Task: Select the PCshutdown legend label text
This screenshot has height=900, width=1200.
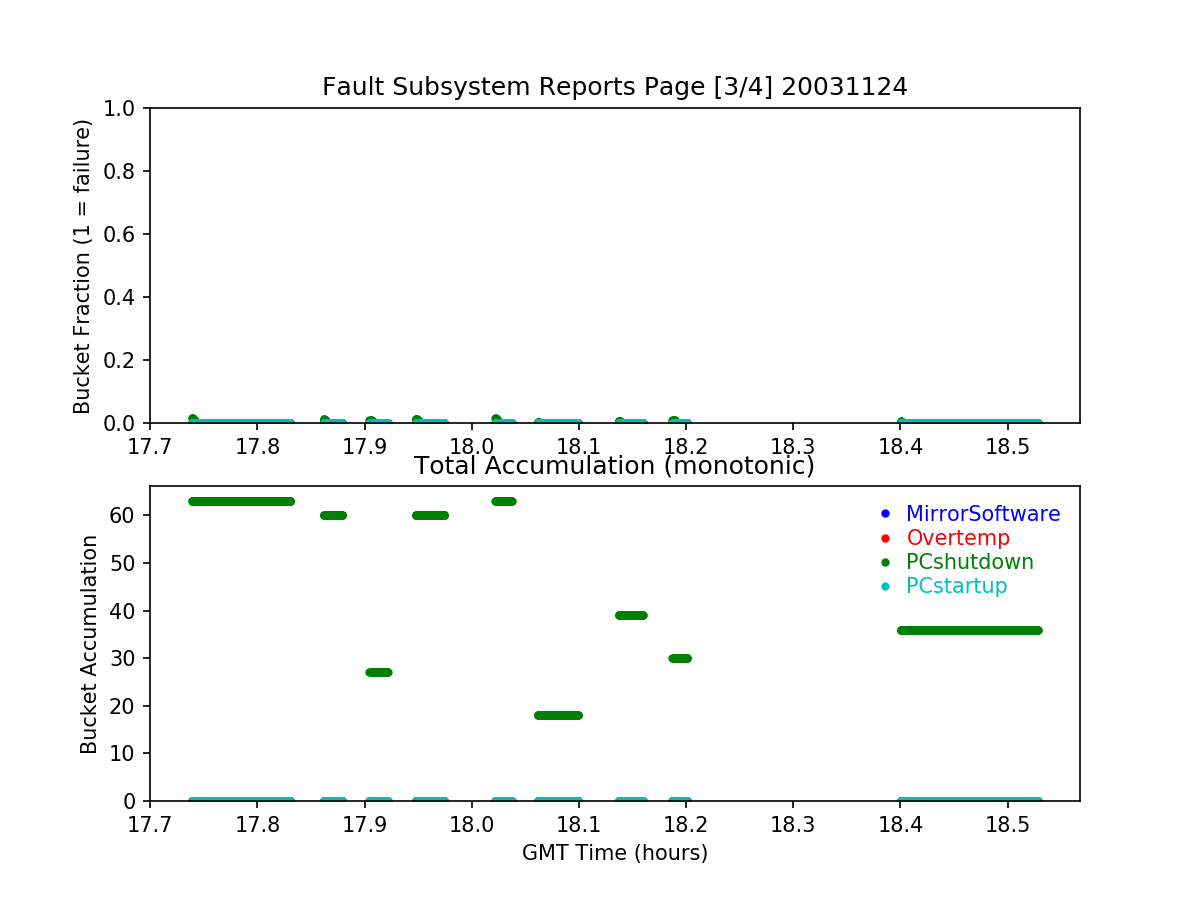Action: pos(969,562)
